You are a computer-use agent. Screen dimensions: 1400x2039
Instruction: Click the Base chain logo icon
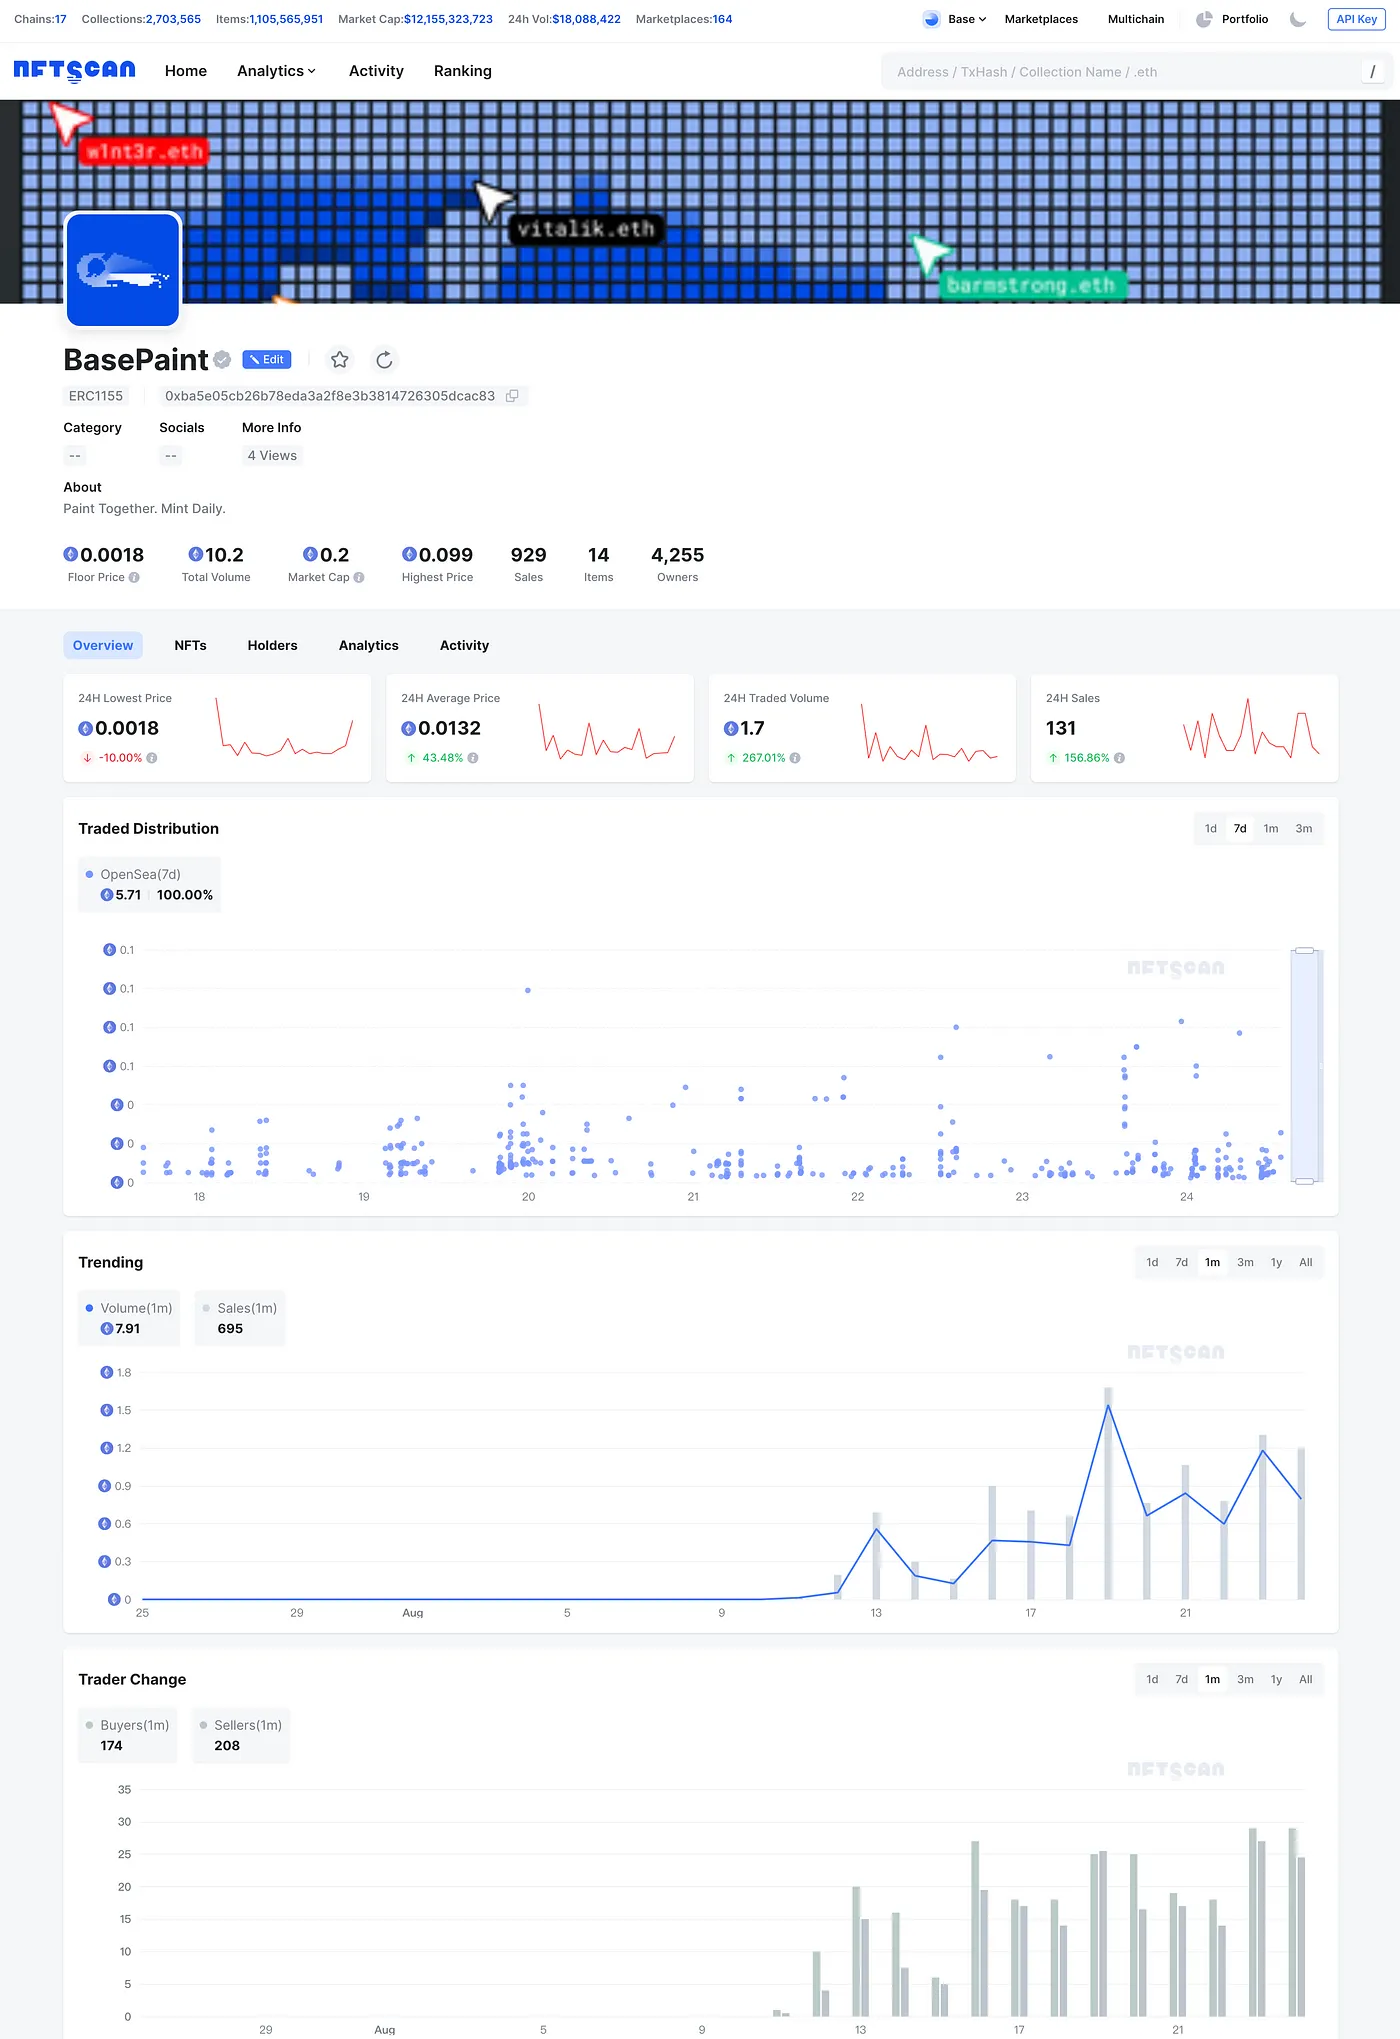[931, 19]
